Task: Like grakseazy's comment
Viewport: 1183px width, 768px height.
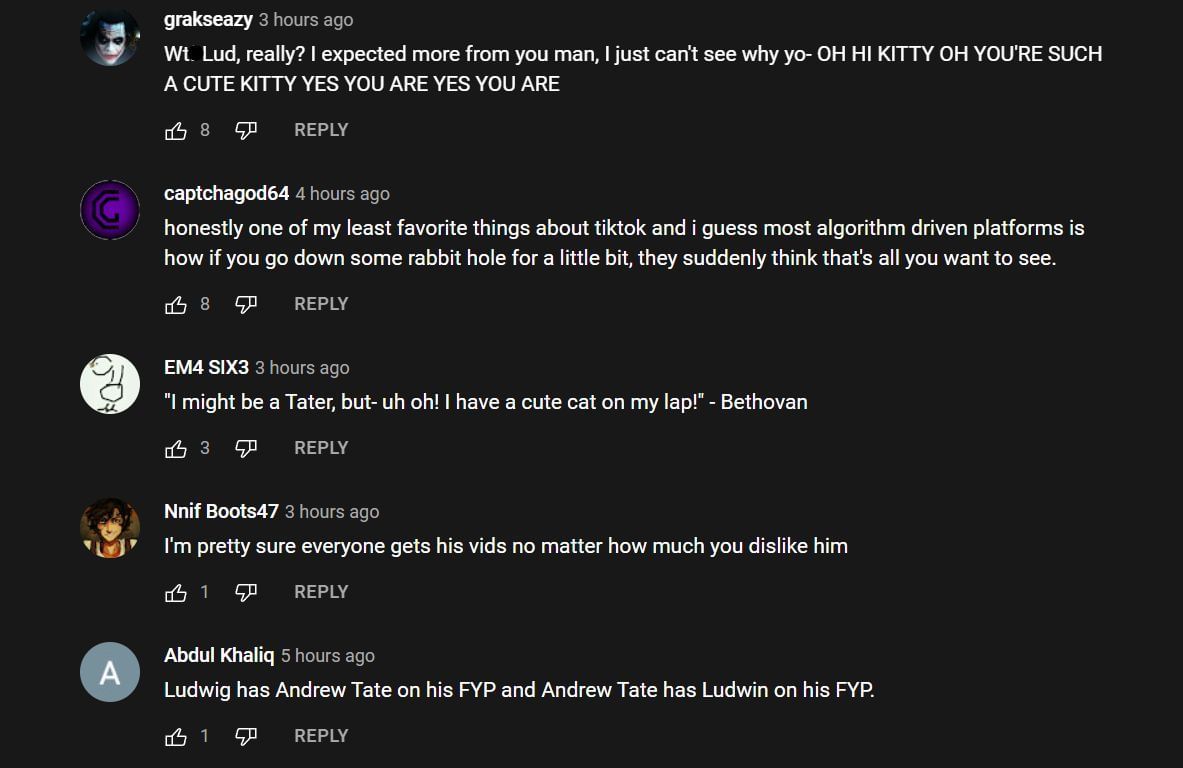Action: coord(176,130)
